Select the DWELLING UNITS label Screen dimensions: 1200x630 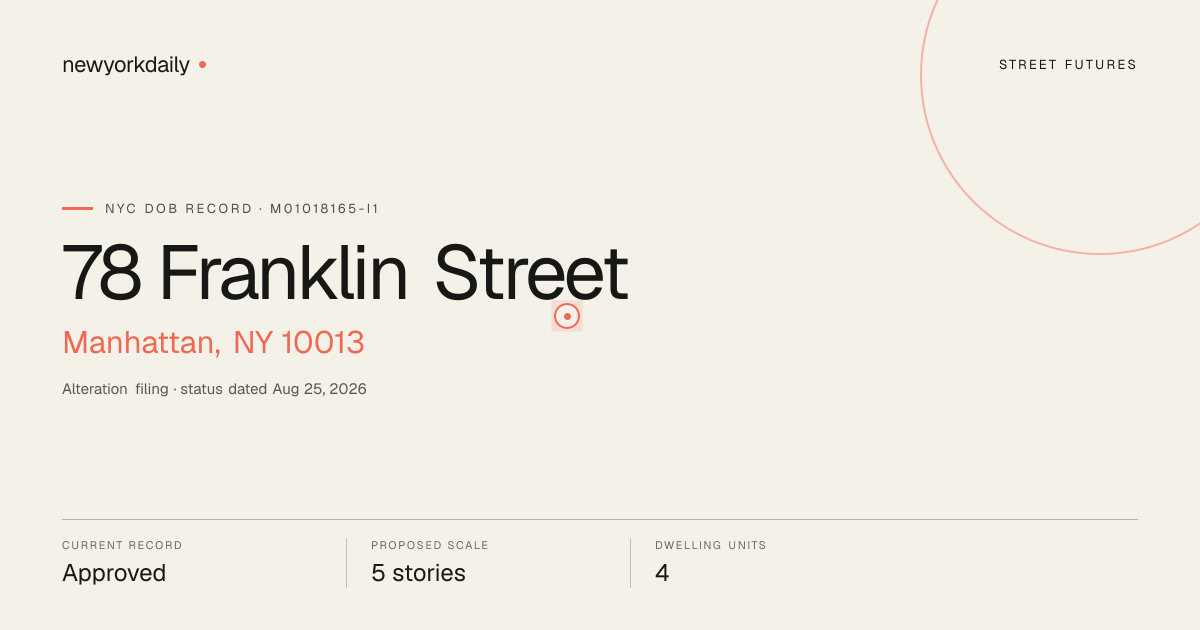pos(711,546)
